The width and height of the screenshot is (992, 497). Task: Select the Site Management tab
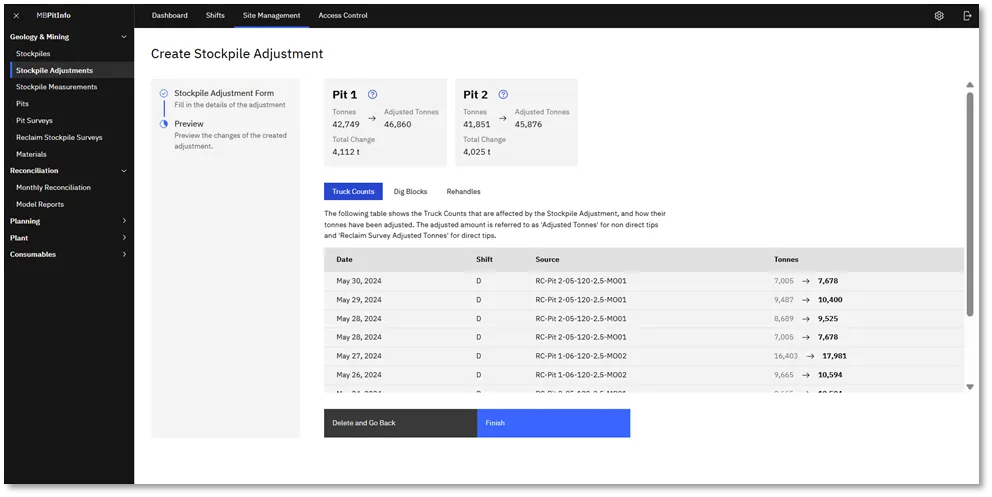click(x=271, y=15)
